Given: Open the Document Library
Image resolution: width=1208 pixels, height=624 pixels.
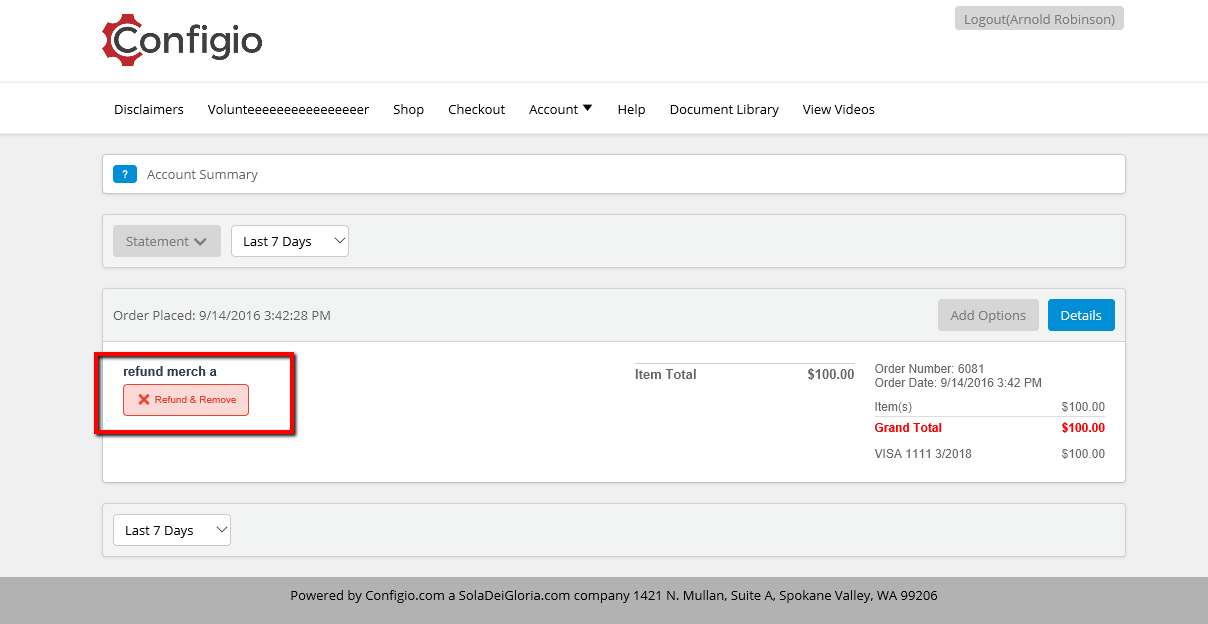Looking at the screenshot, I should [x=724, y=110].
